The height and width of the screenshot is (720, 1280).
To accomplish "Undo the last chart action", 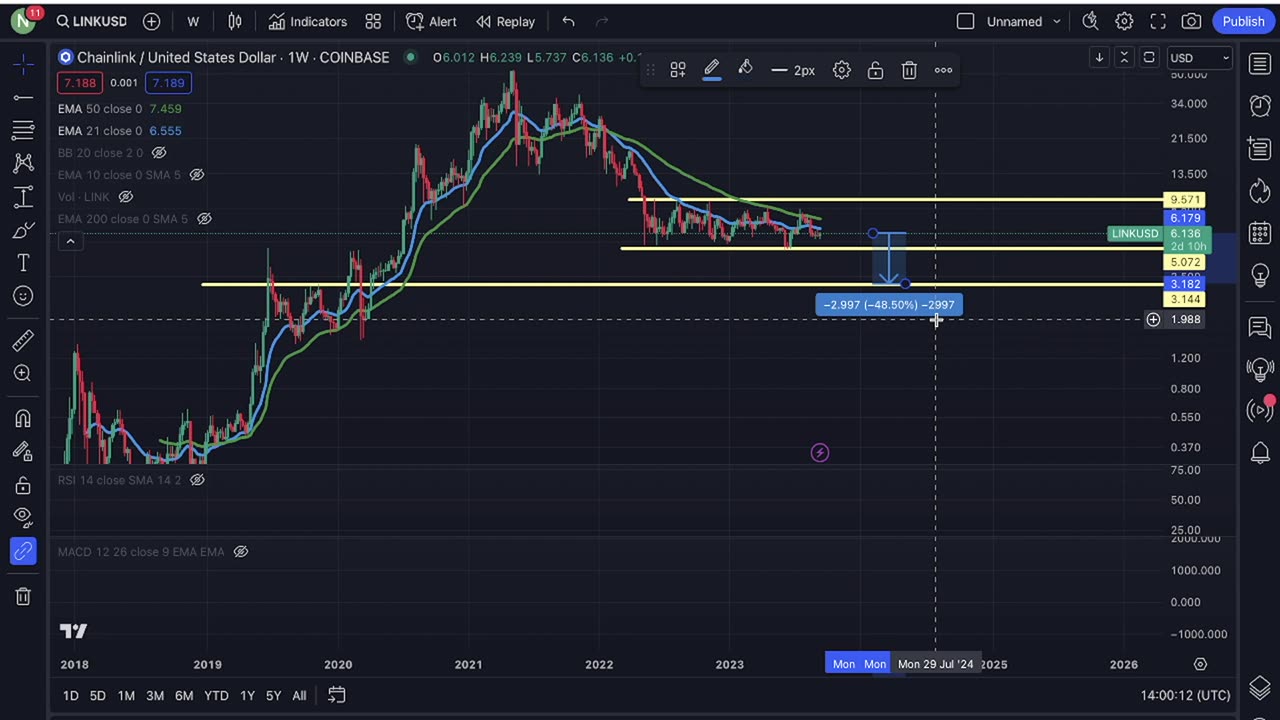I will 568,21.
